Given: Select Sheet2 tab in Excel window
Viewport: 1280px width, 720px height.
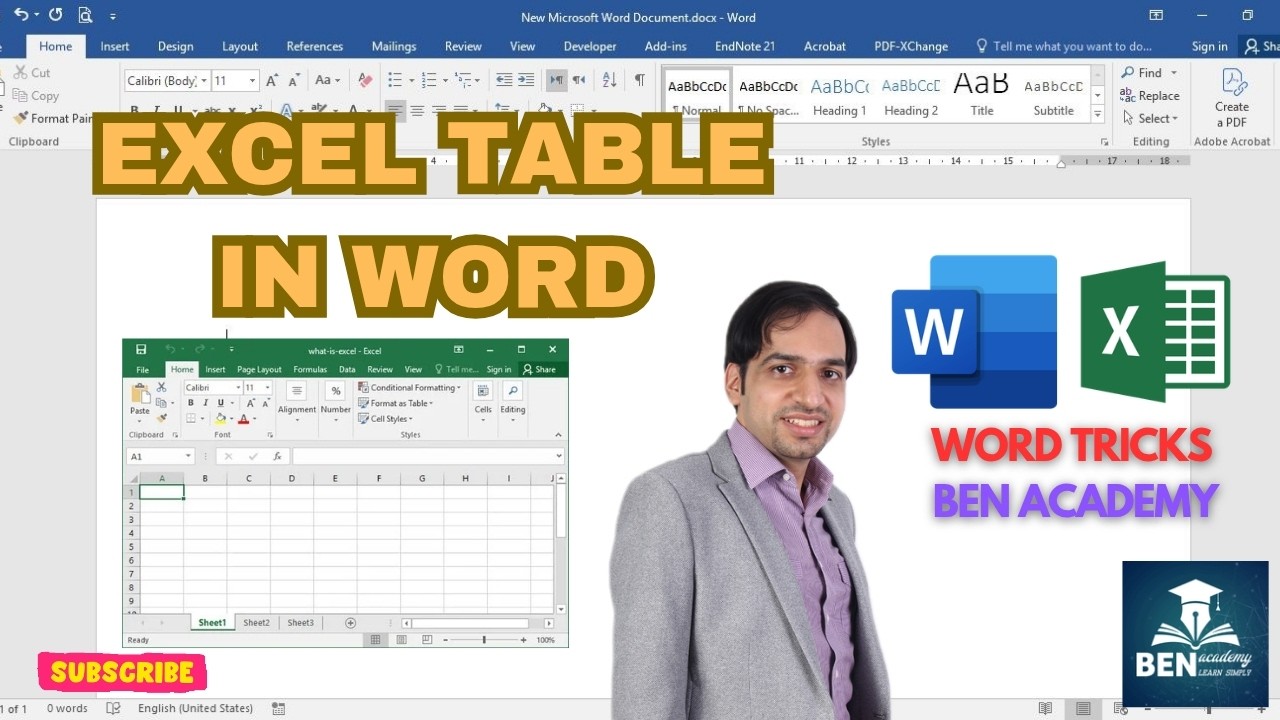Looking at the screenshot, I should (256, 622).
